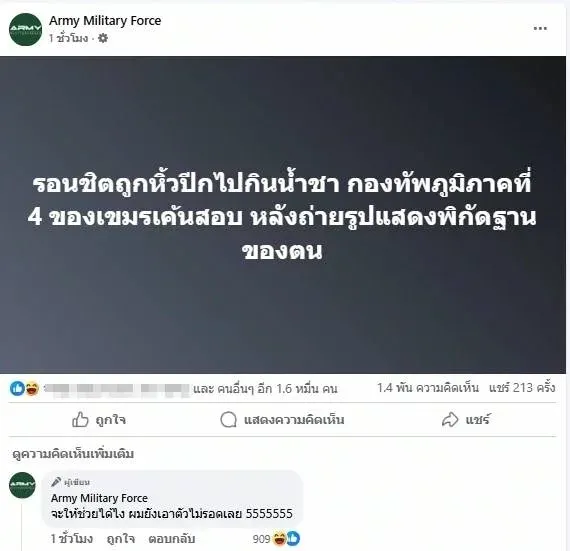Screen dimensions: 570x551
Task: Open the dark text post image
Action: pos(283,214)
